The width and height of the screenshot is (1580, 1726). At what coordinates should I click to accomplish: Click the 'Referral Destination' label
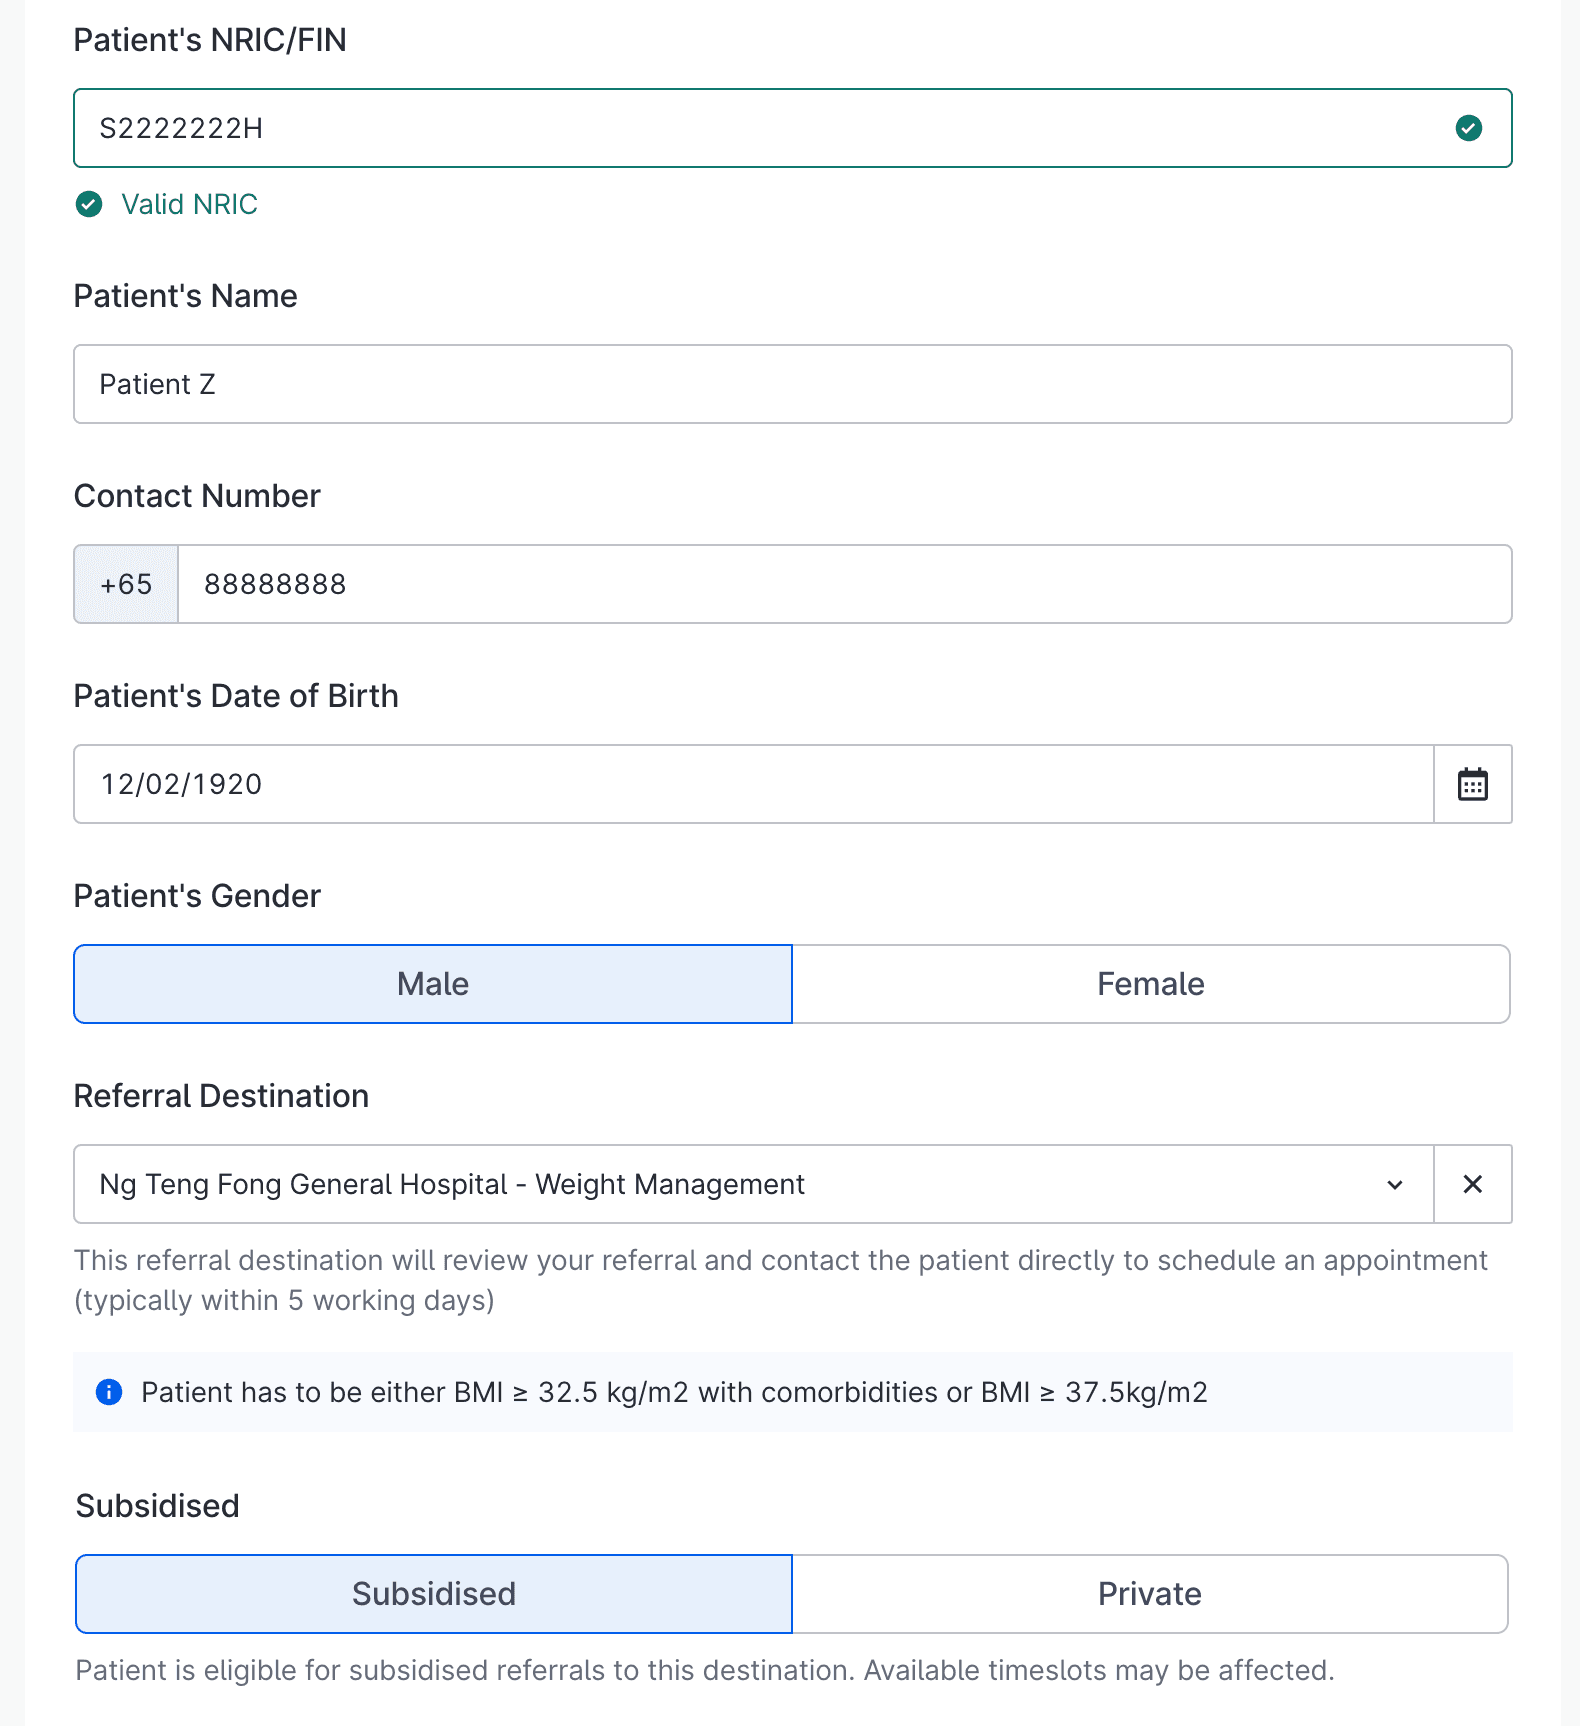point(221,1096)
